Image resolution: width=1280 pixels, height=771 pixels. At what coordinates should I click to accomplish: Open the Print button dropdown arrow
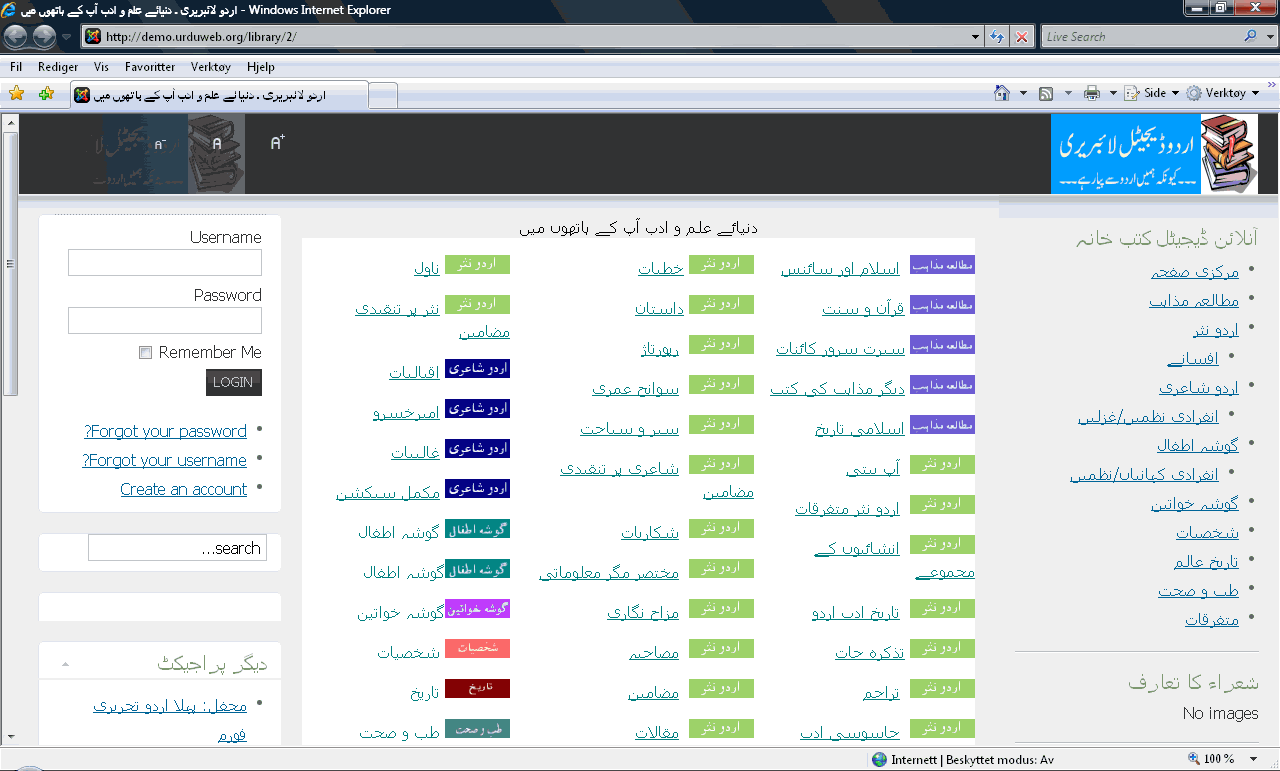click(1112, 93)
